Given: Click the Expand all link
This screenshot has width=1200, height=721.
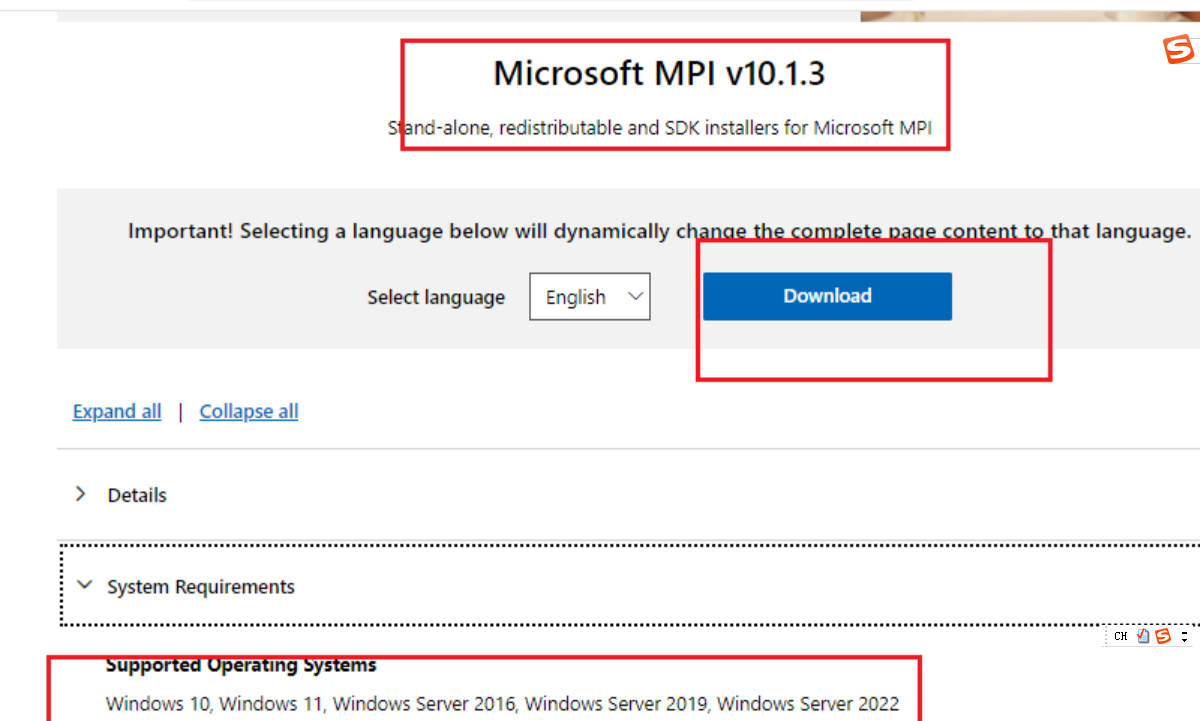Looking at the screenshot, I should tap(117, 411).
